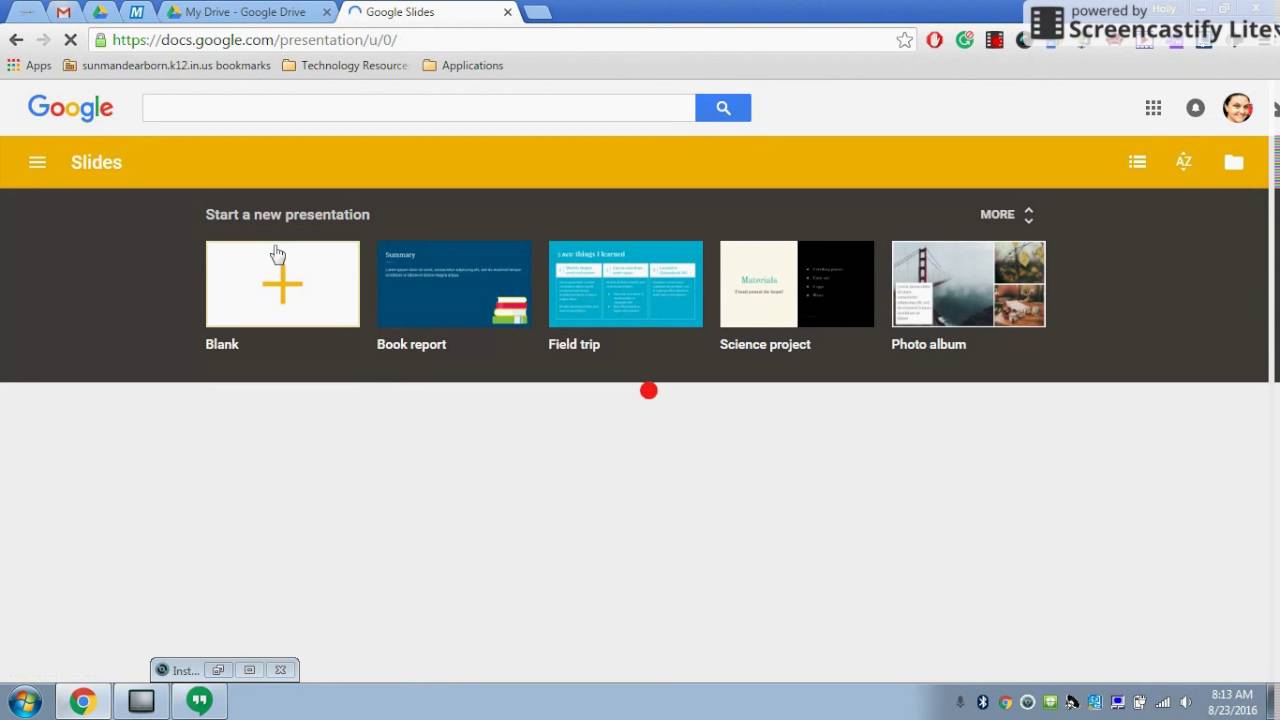Close the My Drive tab
Image resolution: width=1280 pixels, height=720 pixels.
(x=326, y=12)
